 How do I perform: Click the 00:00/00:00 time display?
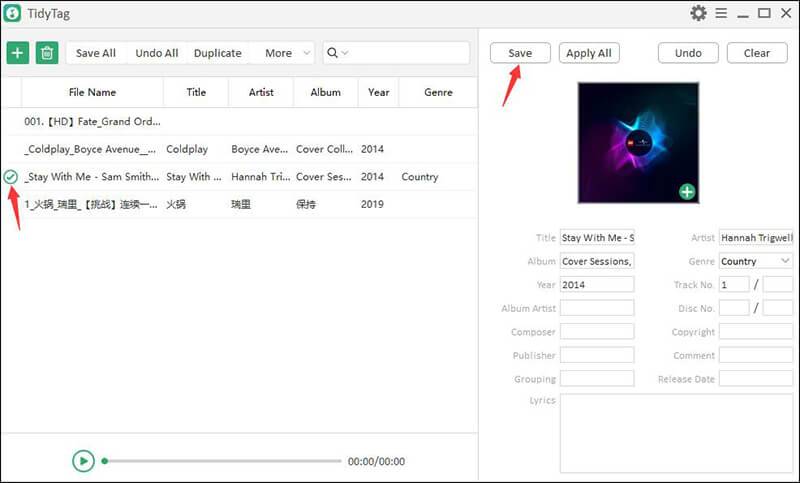coord(377,461)
